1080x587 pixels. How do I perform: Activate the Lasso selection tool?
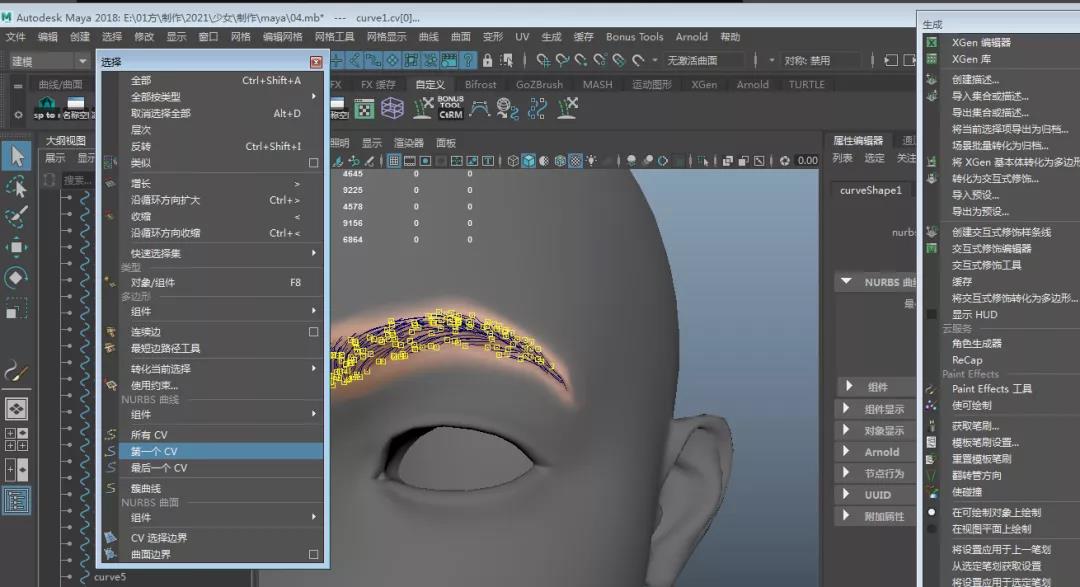coord(17,187)
